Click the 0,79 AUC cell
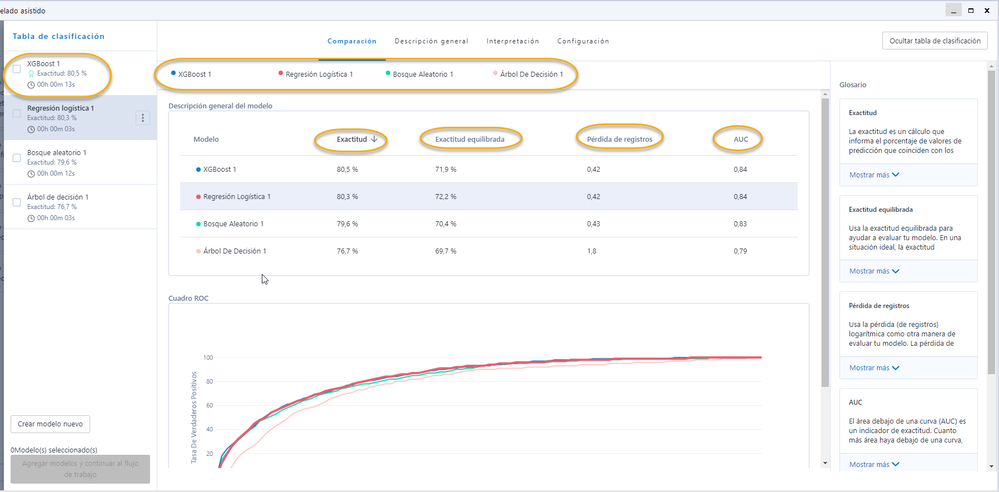 (740, 251)
